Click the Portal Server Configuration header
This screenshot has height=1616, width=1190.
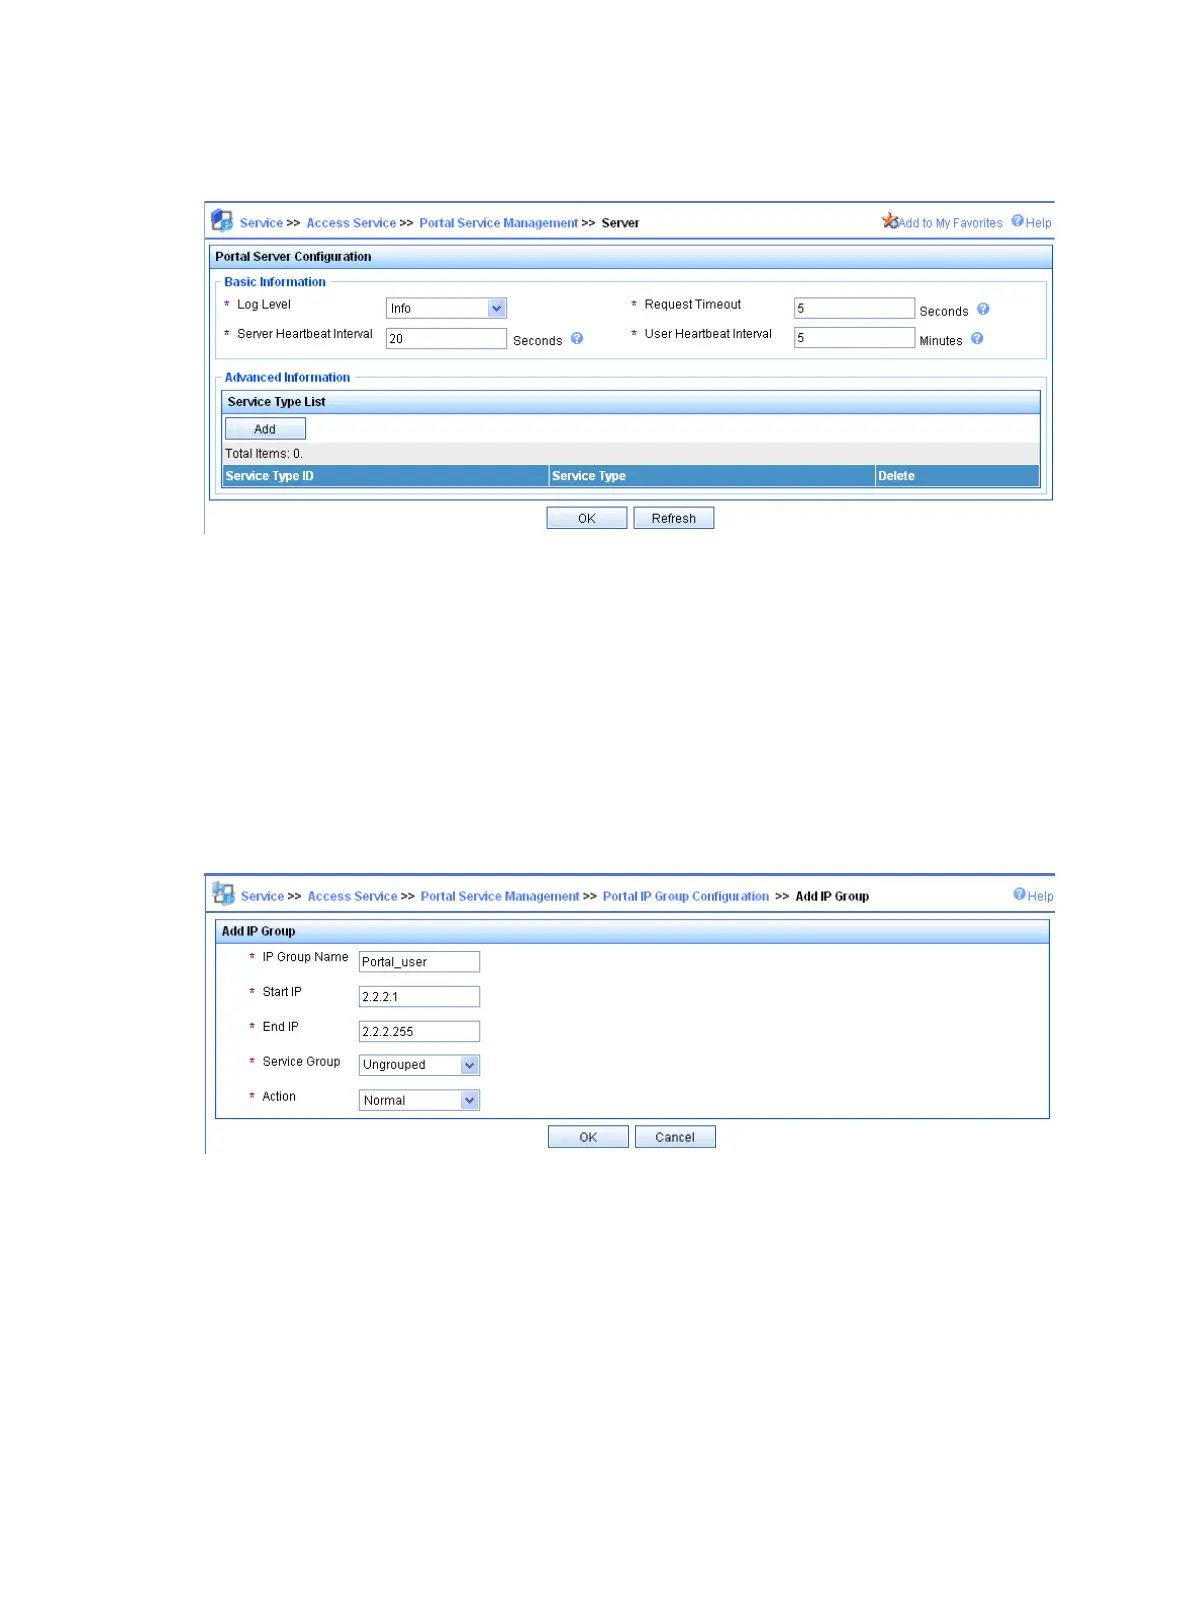pos(631,257)
